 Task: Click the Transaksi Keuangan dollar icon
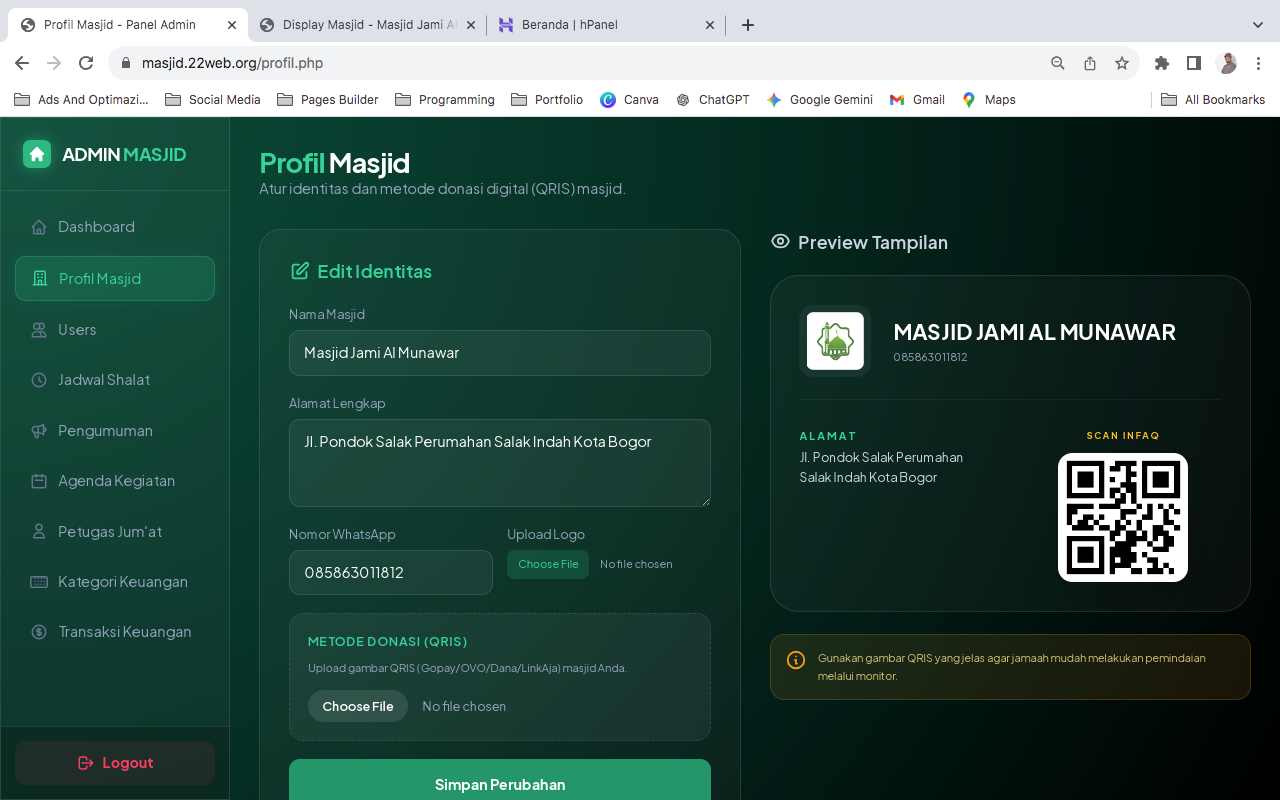(x=39, y=632)
